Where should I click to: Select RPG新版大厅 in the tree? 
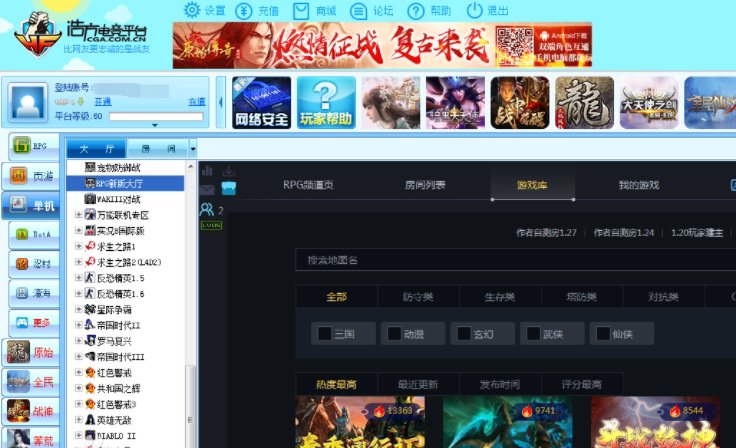tap(125, 183)
